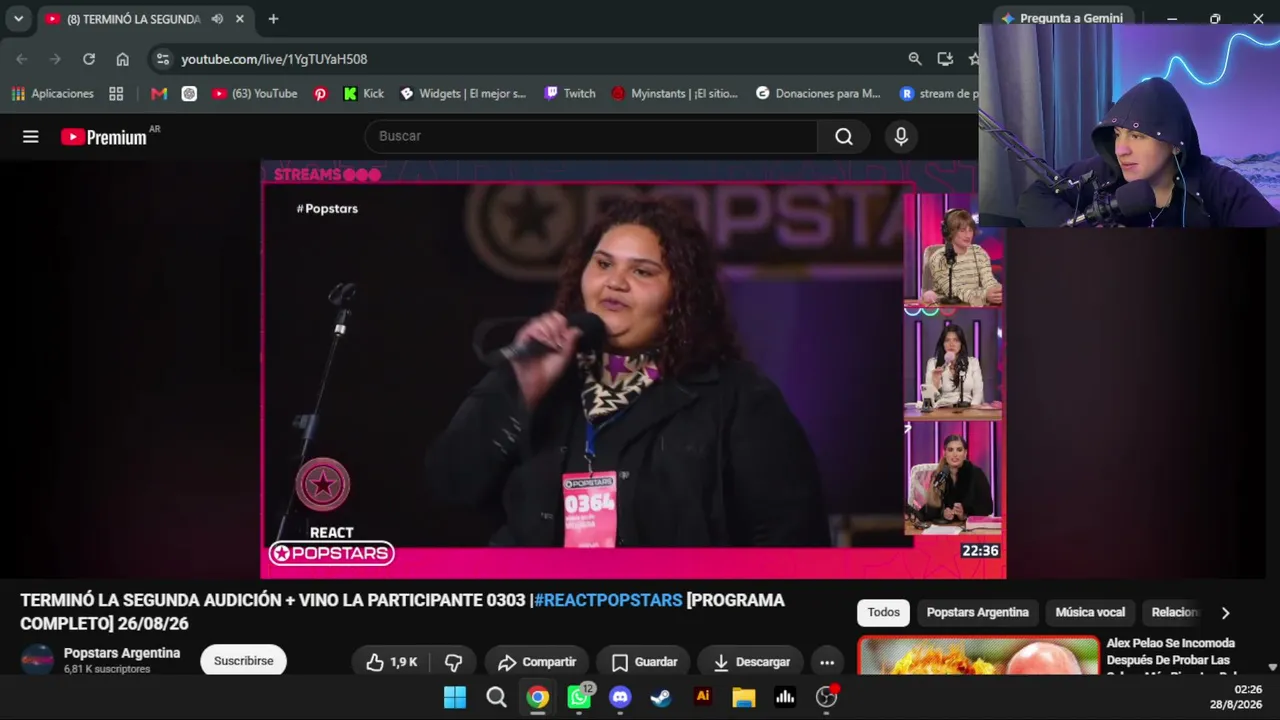The height and width of the screenshot is (720, 1280).
Task: Click page scrollbar down arrow
Action: pos(1272,667)
